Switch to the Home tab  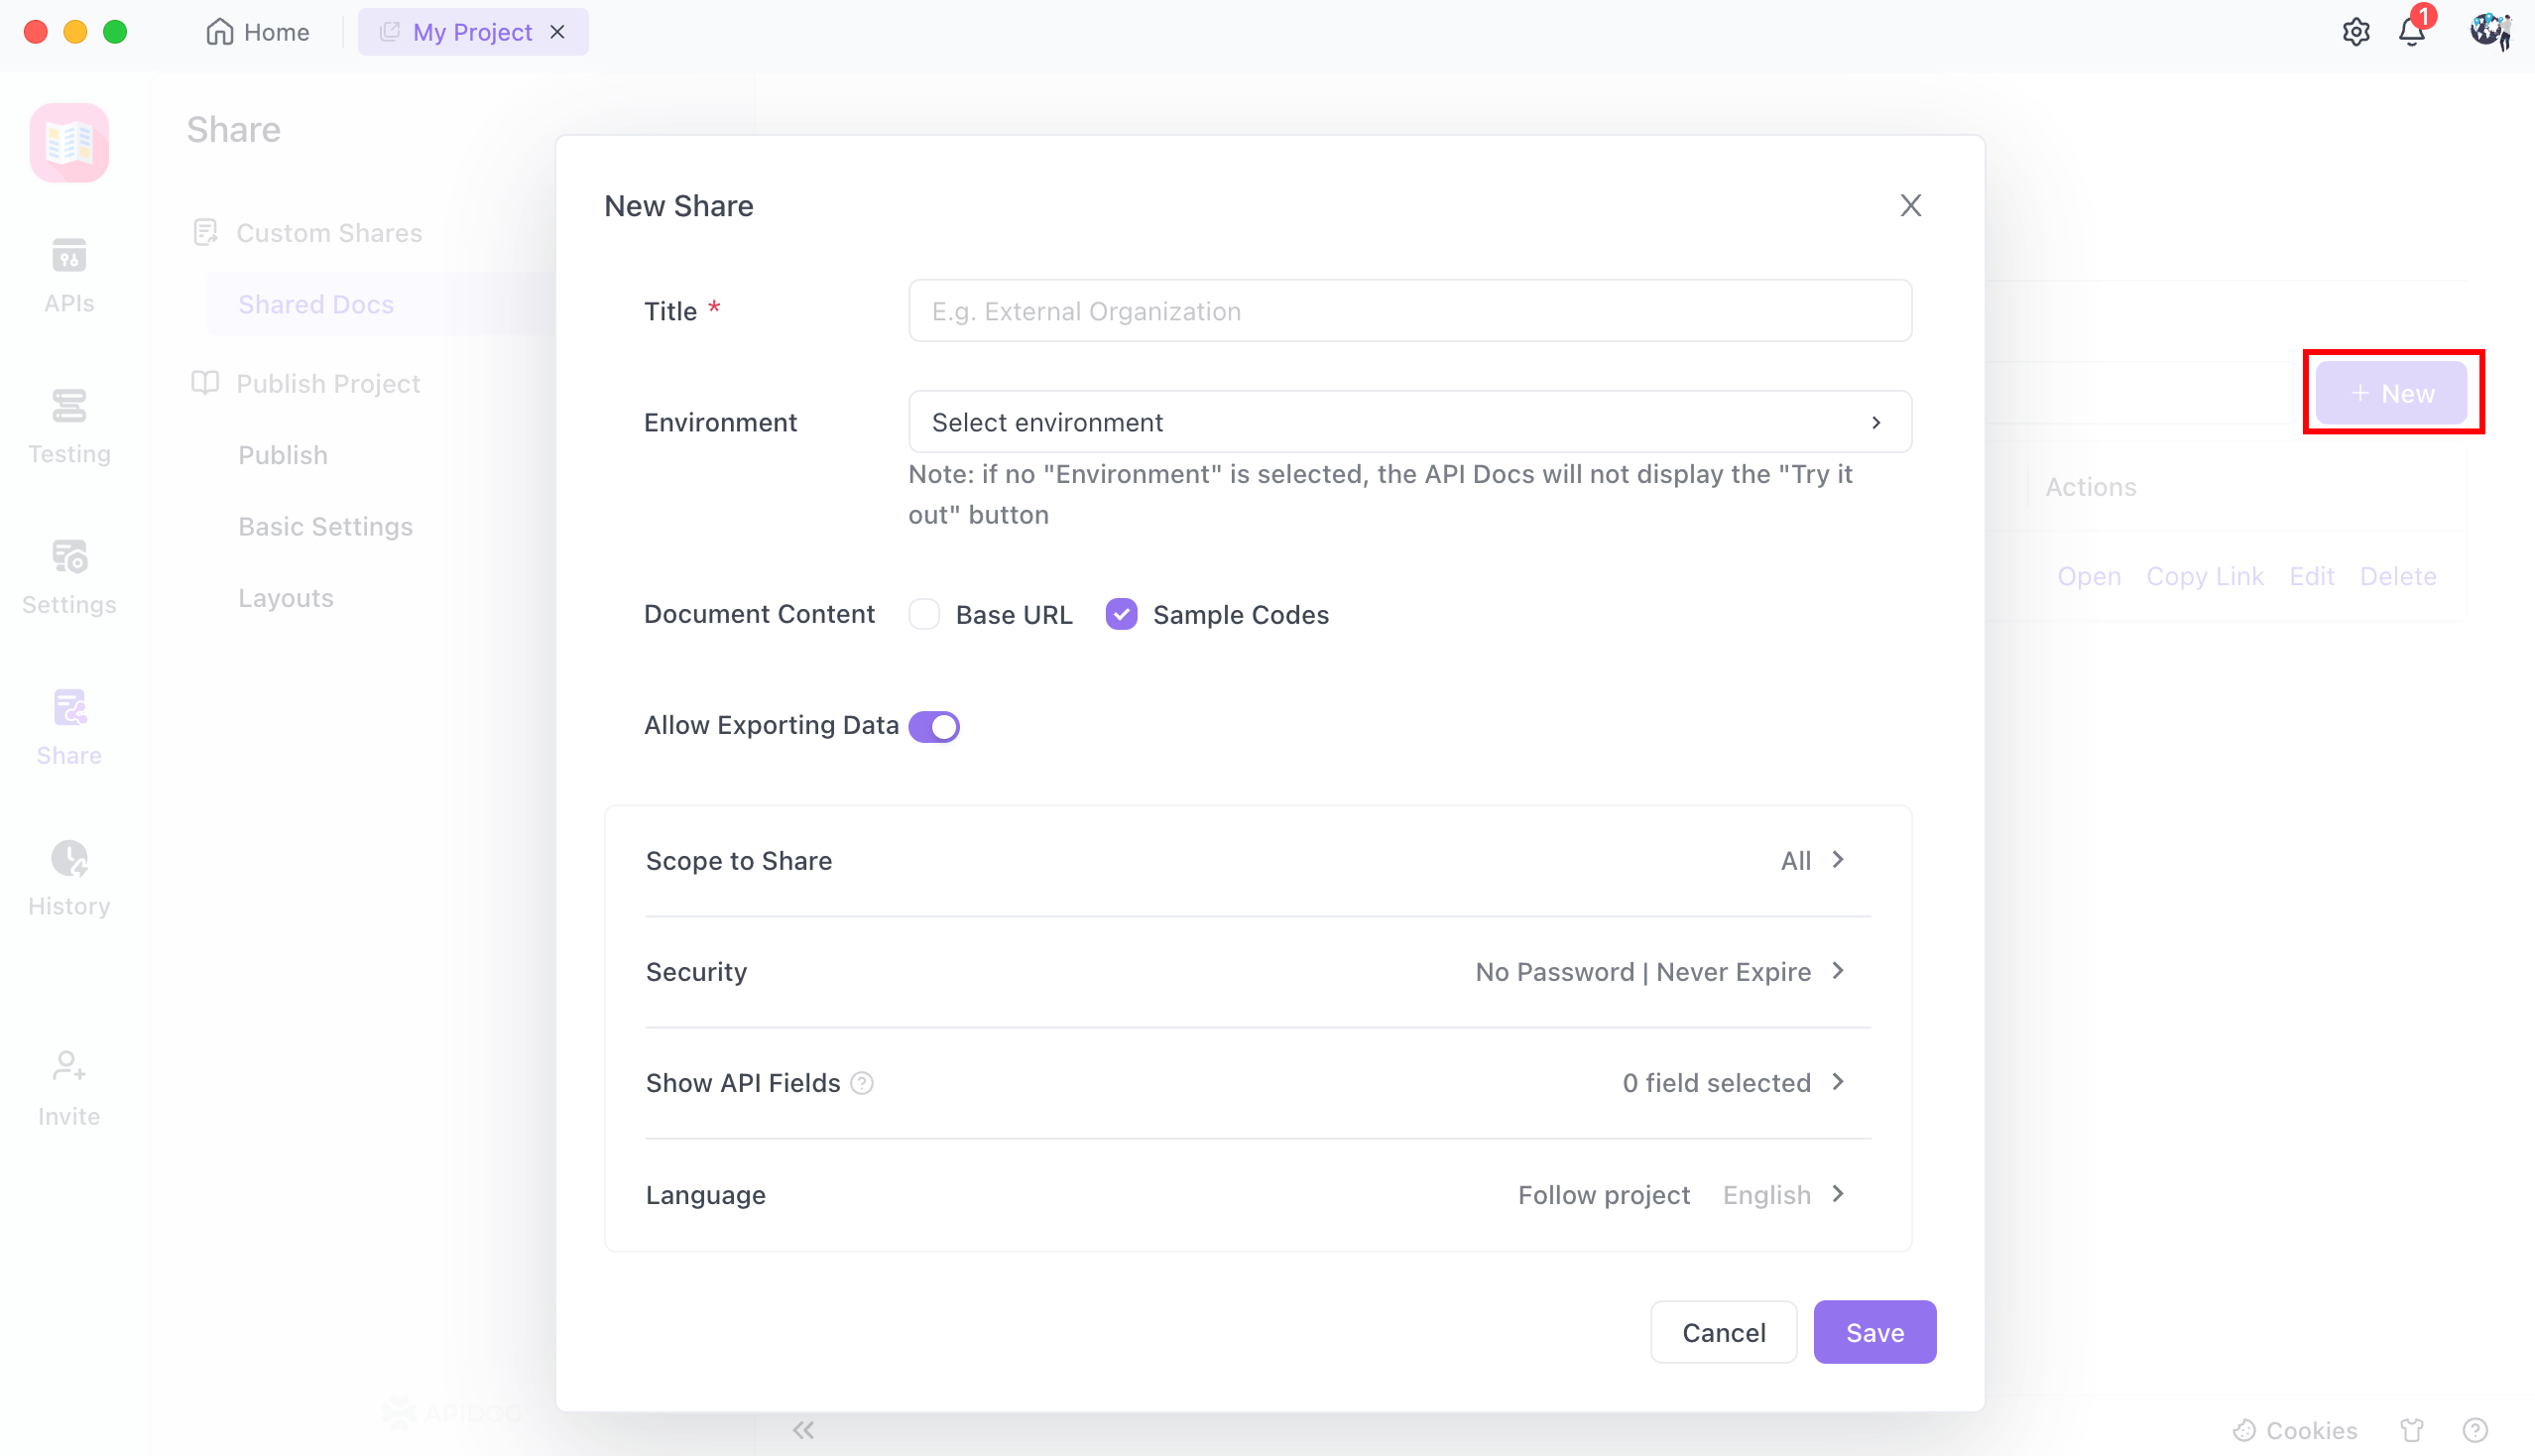(x=258, y=32)
